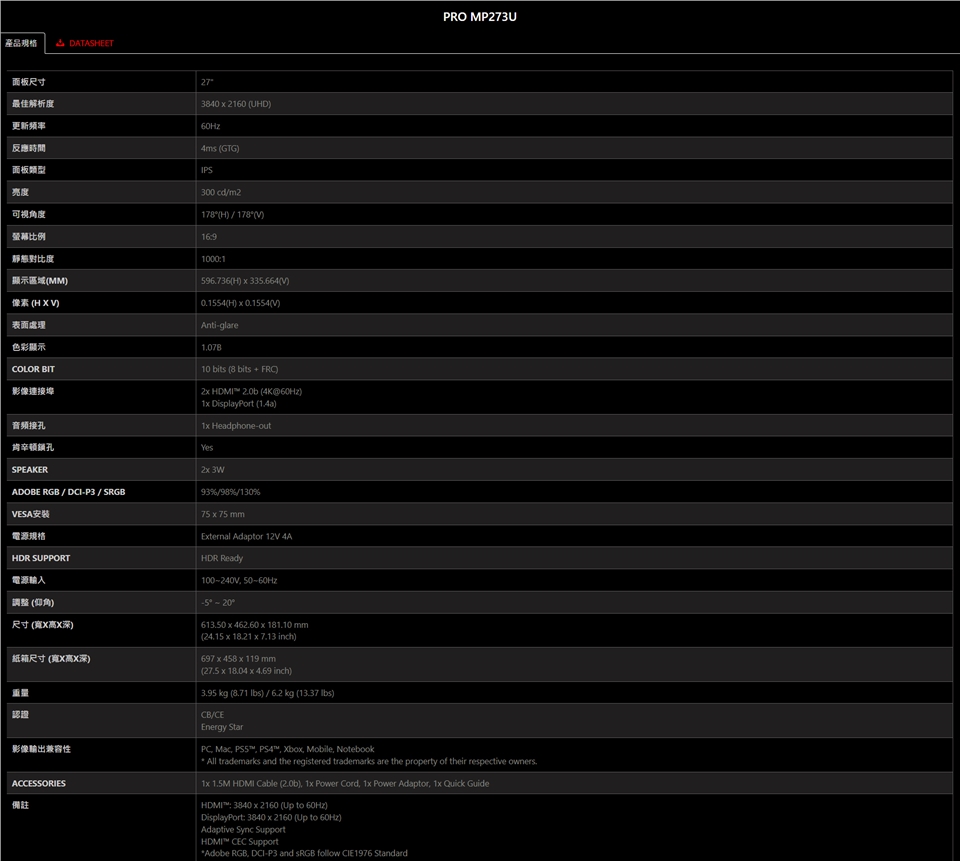Select the 像素 (H X V) row label
The image size is (960, 861).
pyautogui.click(x=36, y=303)
